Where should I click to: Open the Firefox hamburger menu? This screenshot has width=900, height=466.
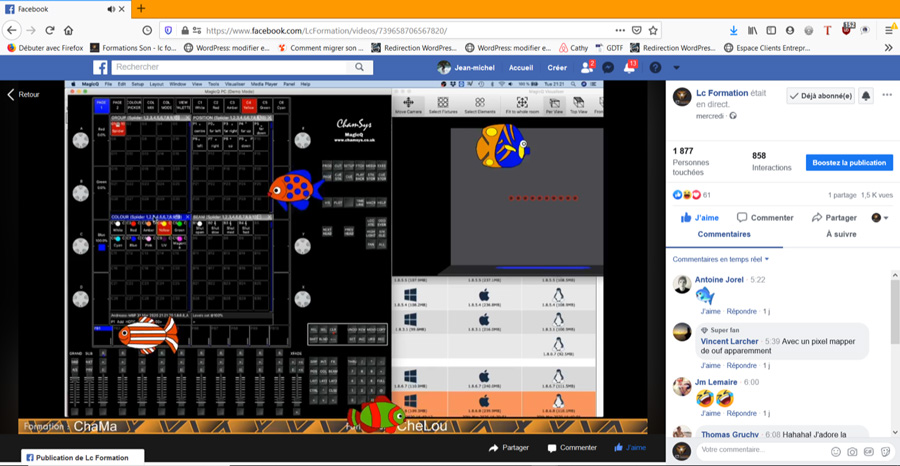(888, 30)
